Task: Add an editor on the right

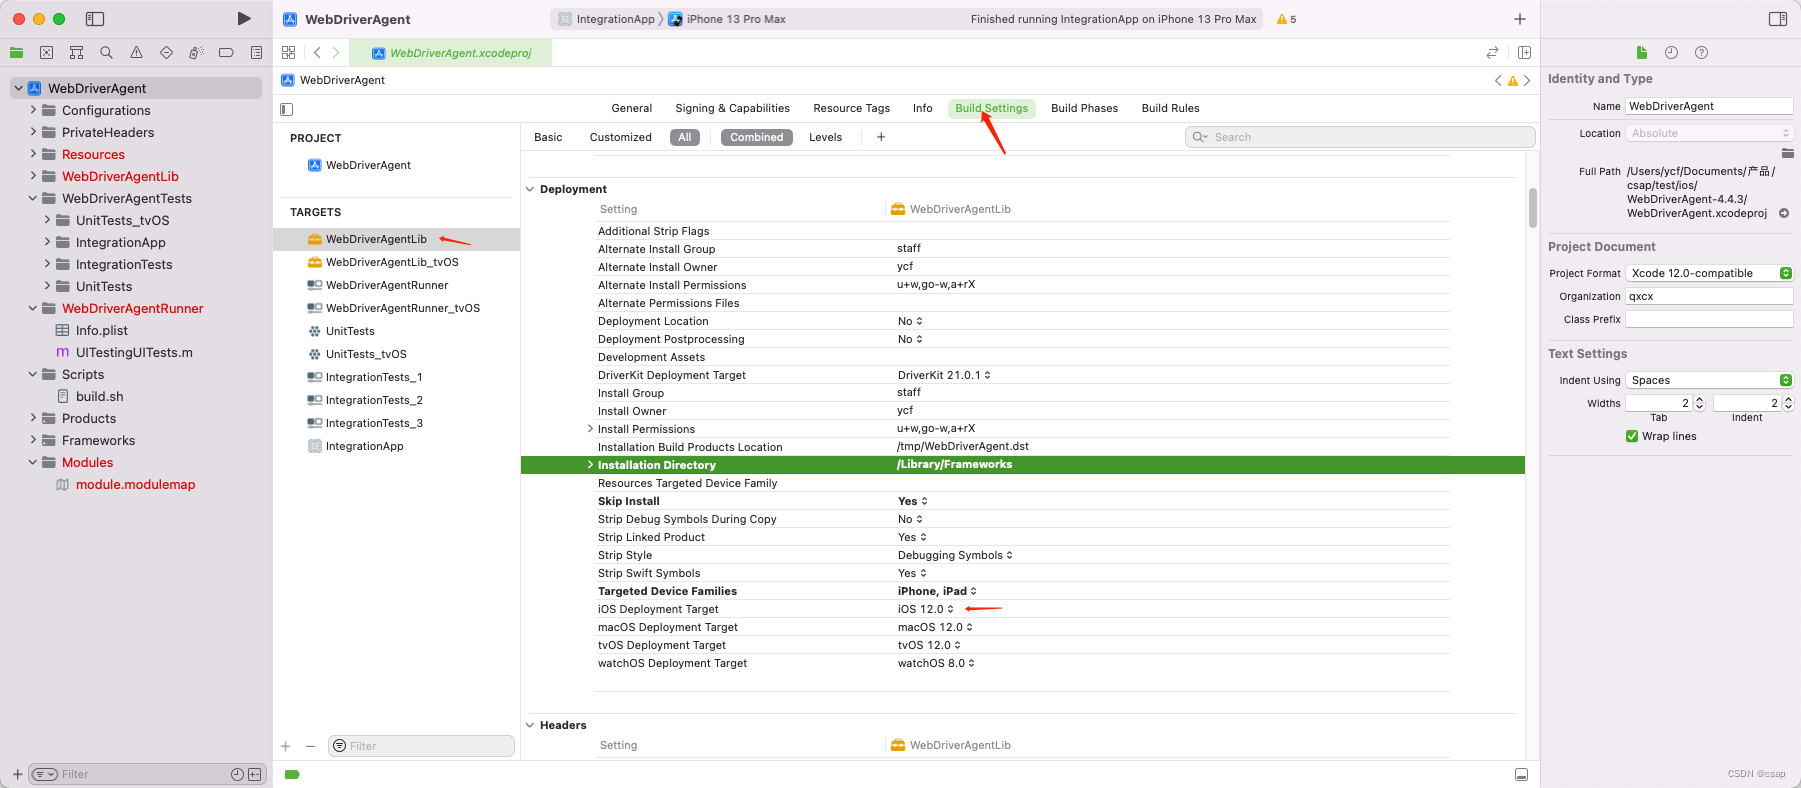Action: pos(1524,52)
